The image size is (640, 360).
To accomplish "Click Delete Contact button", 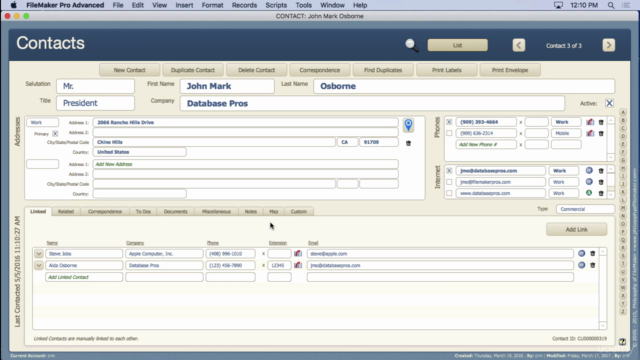I will coord(256,70).
